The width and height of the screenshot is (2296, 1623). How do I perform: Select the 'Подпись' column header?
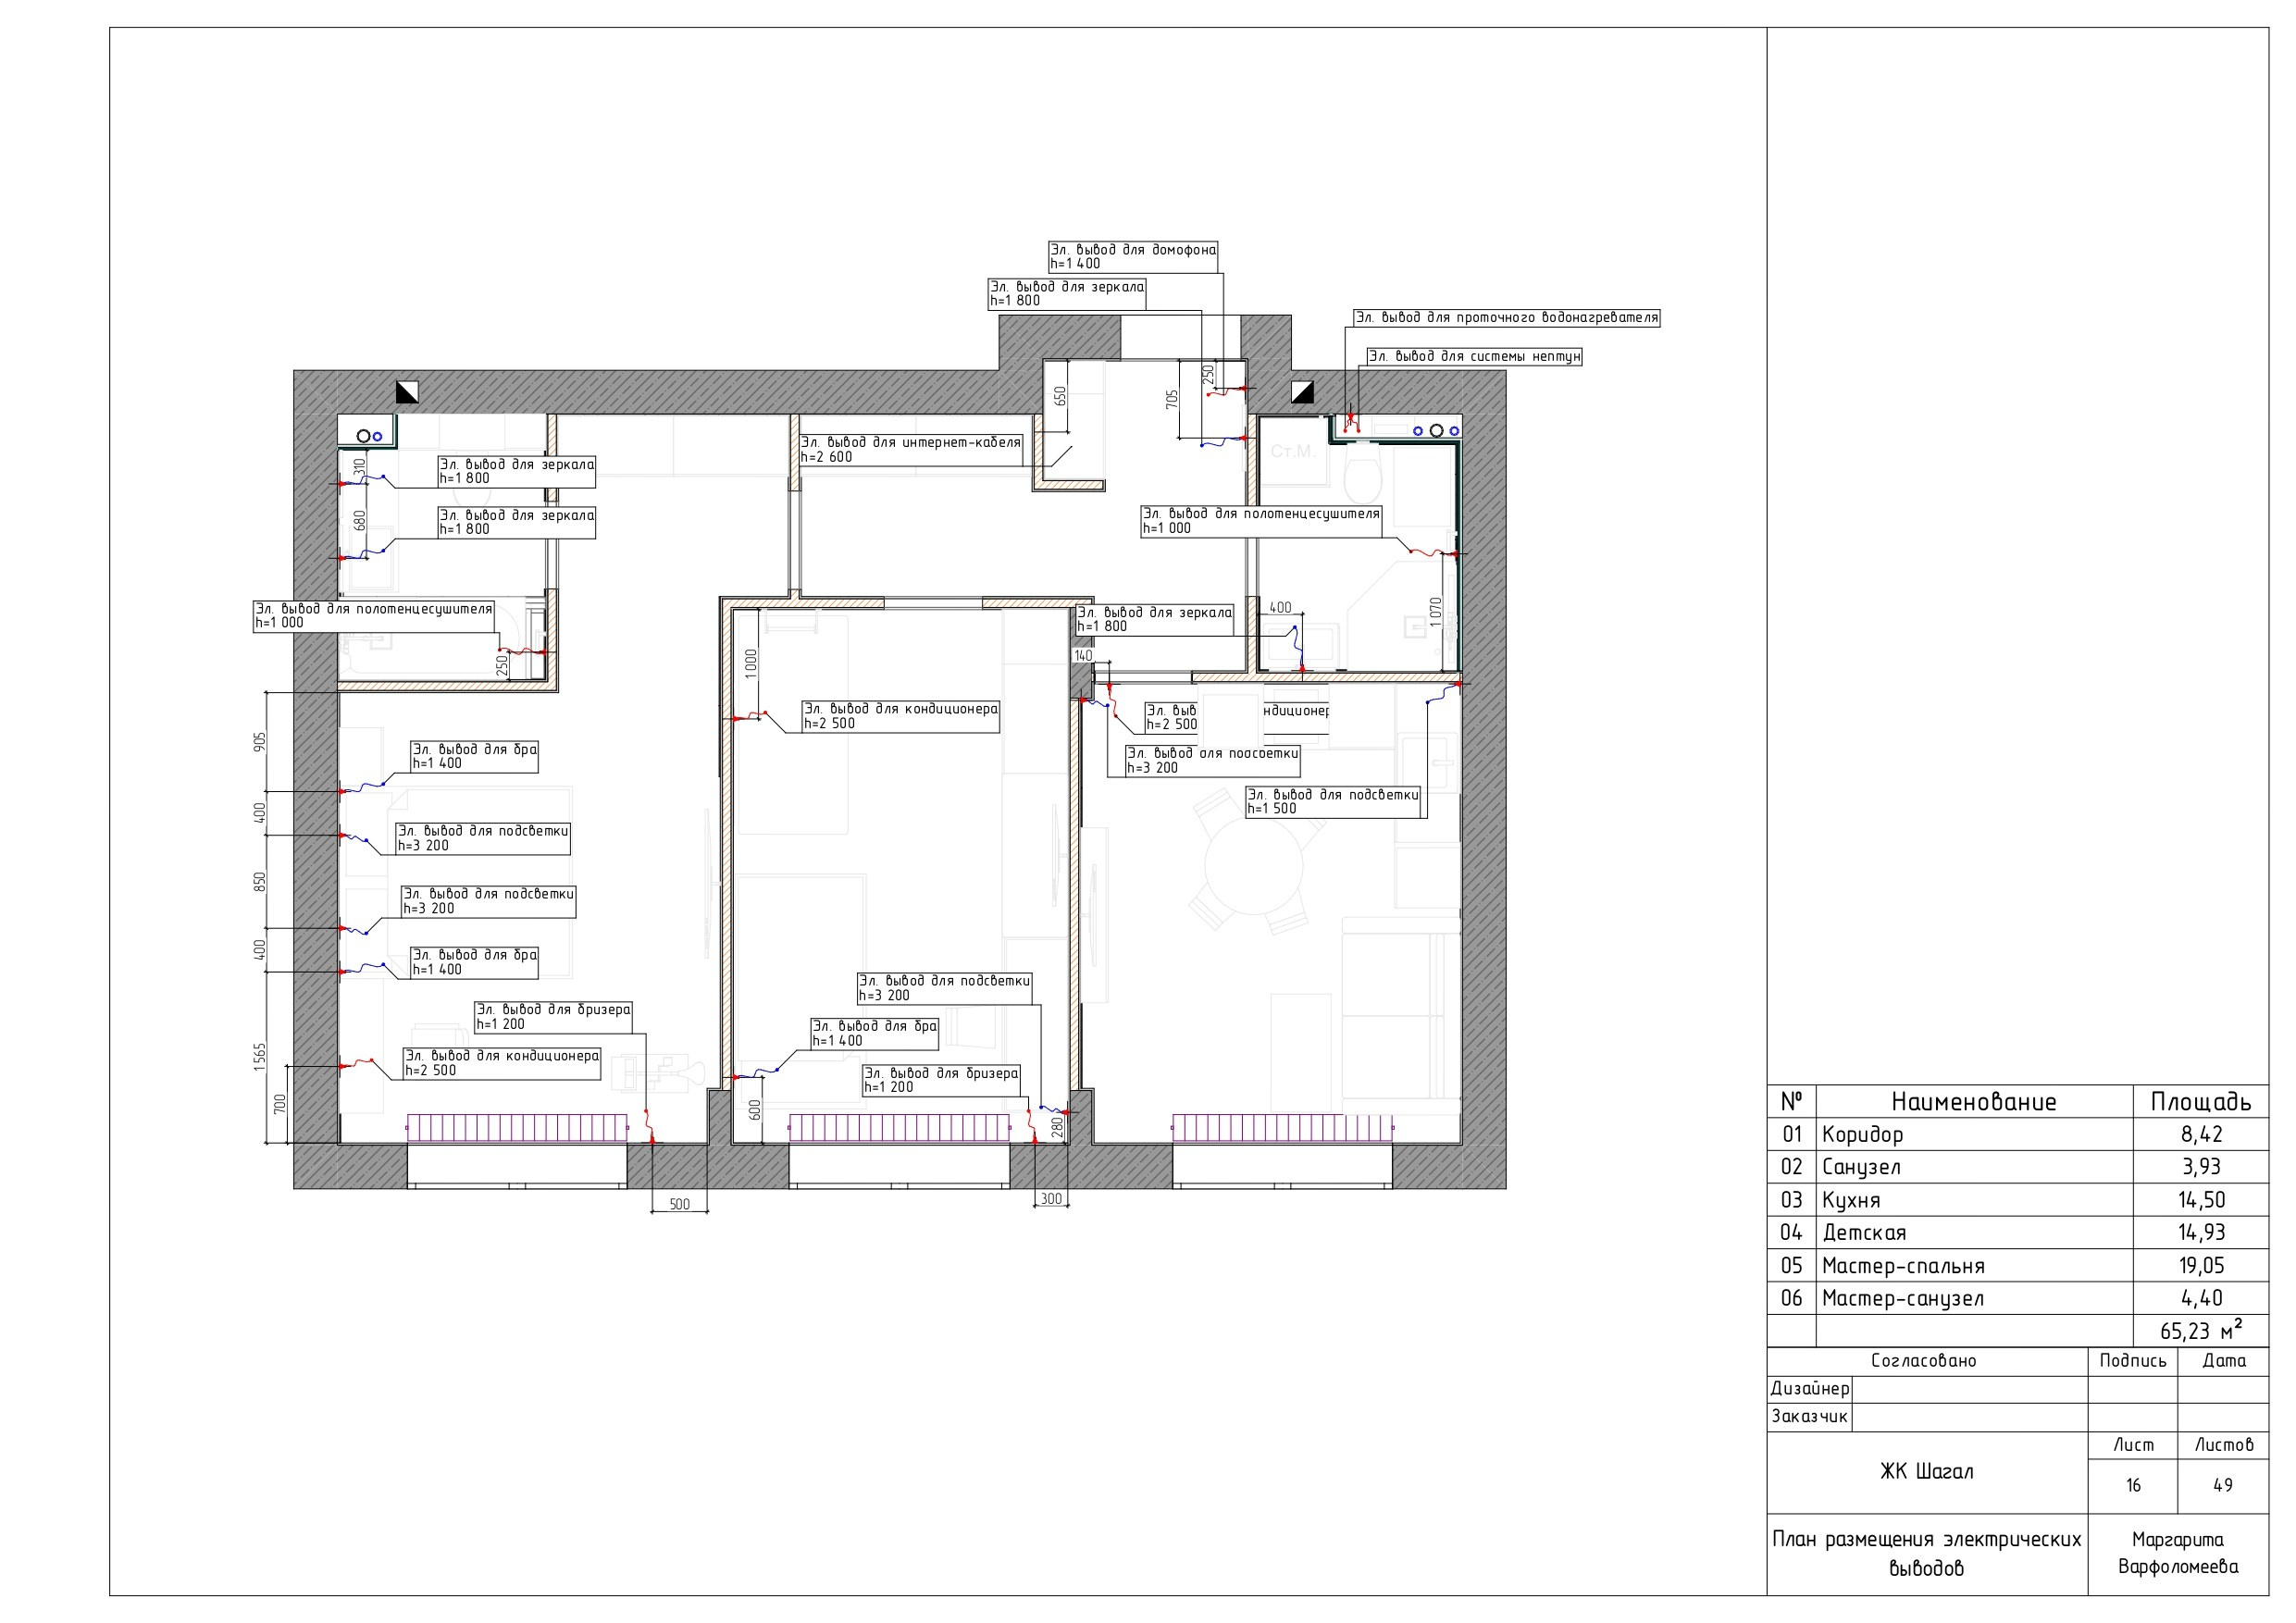[x=2133, y=1361]
